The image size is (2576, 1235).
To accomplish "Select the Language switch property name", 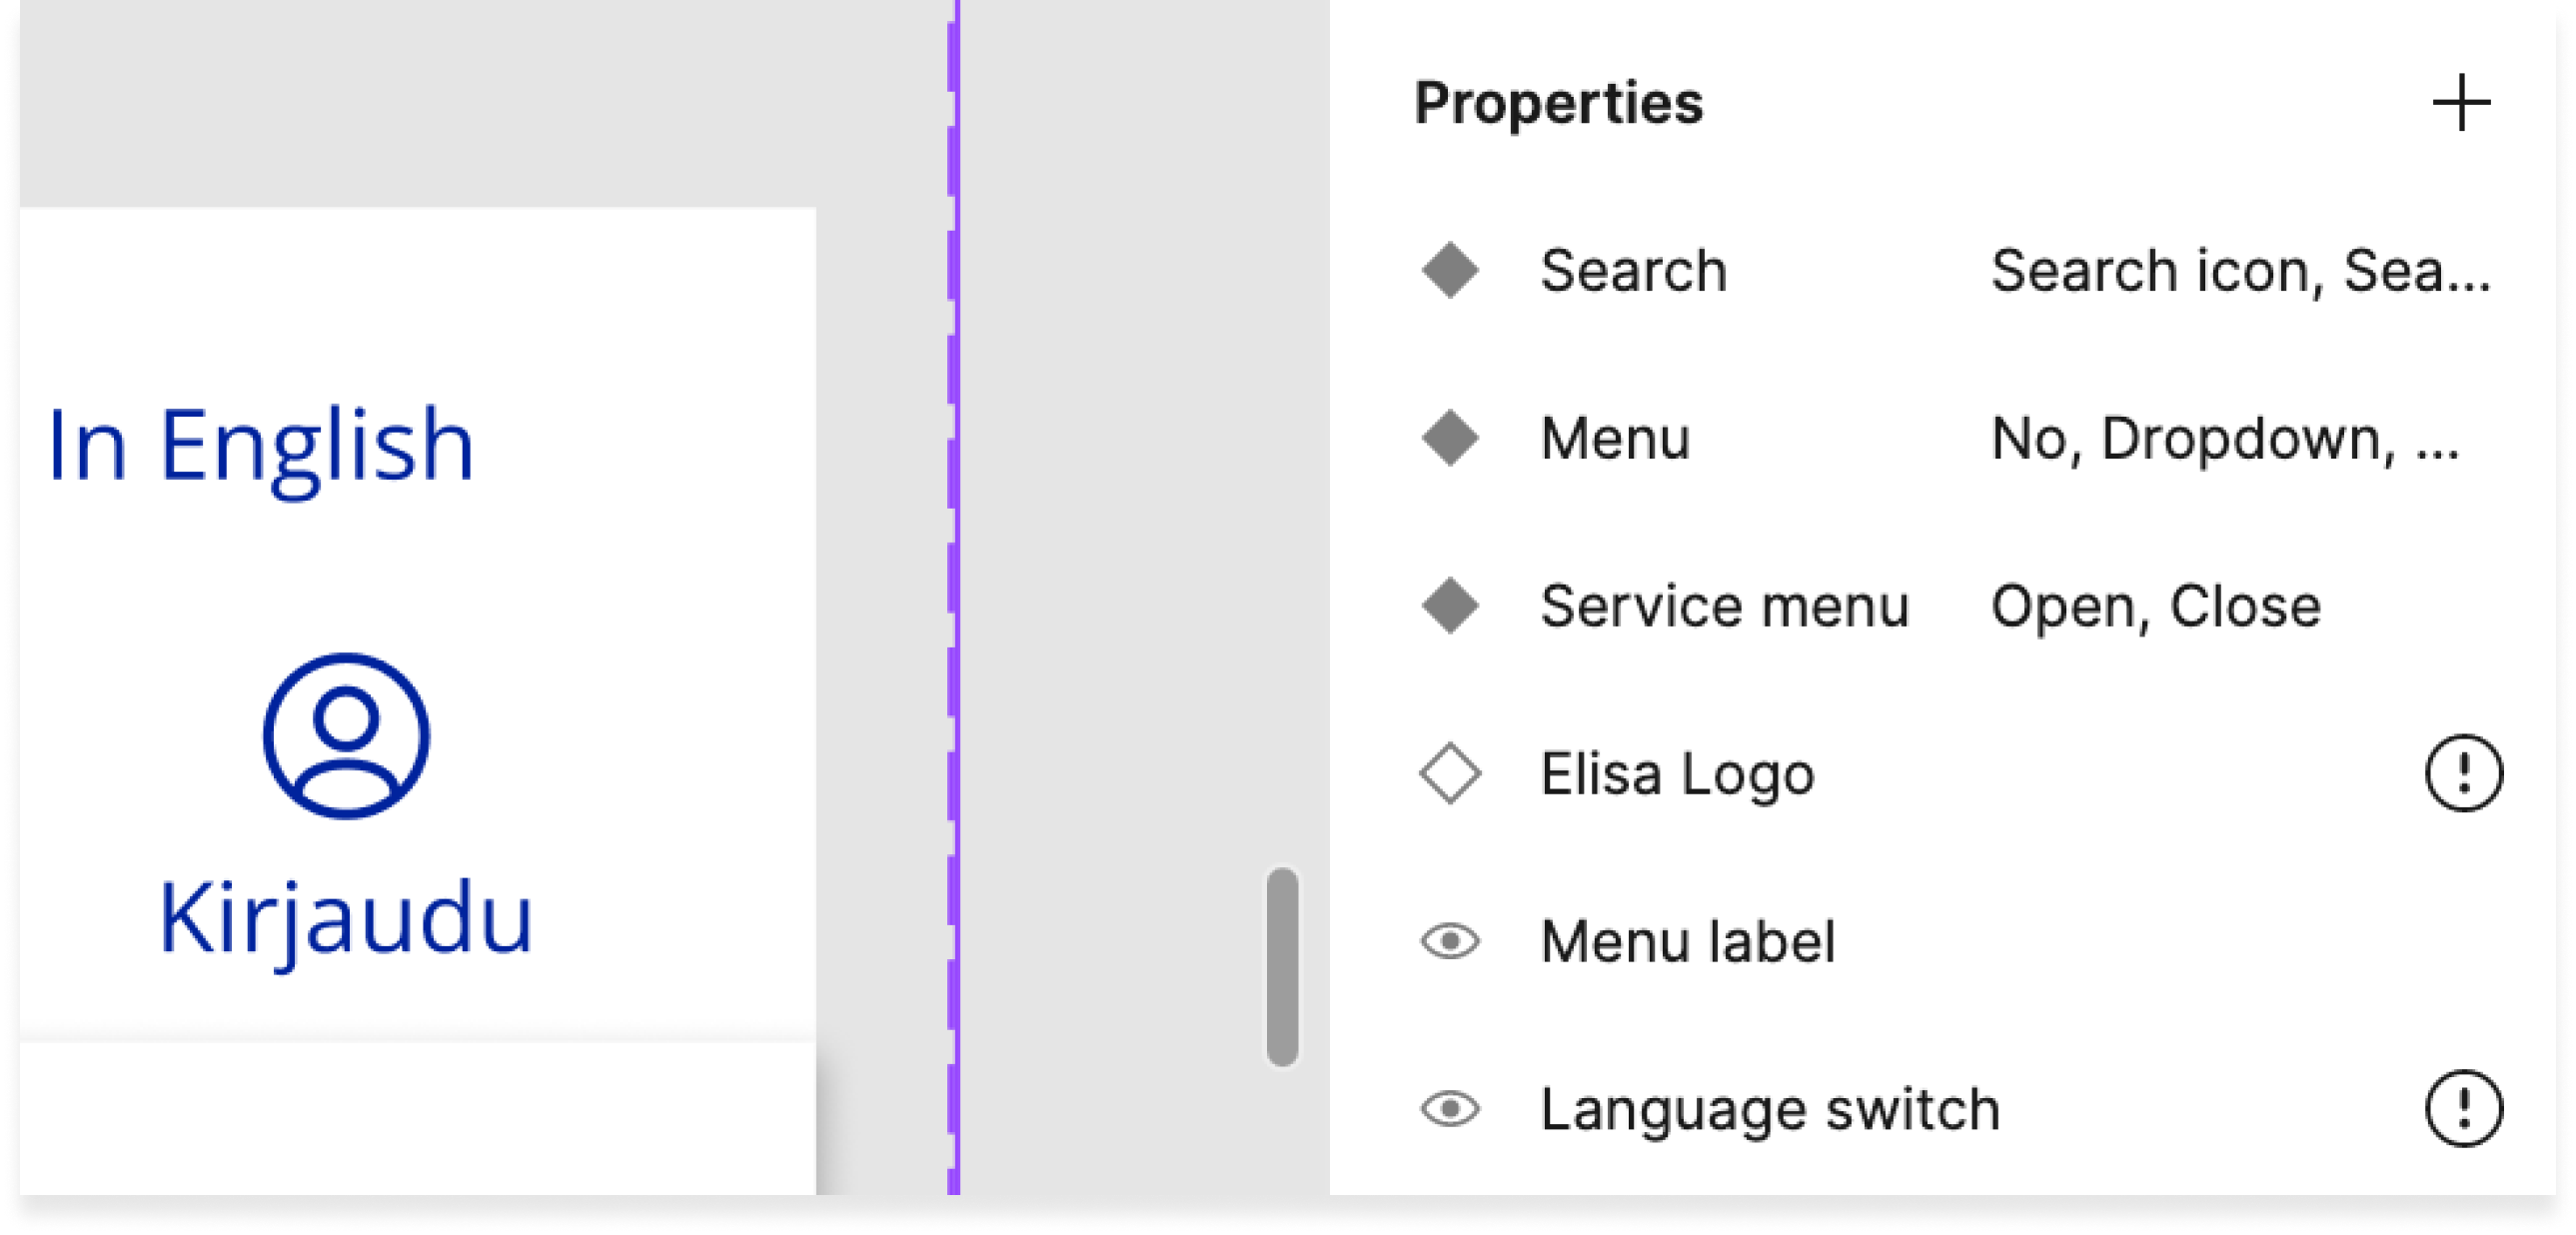I will tap(1770, 1108).
